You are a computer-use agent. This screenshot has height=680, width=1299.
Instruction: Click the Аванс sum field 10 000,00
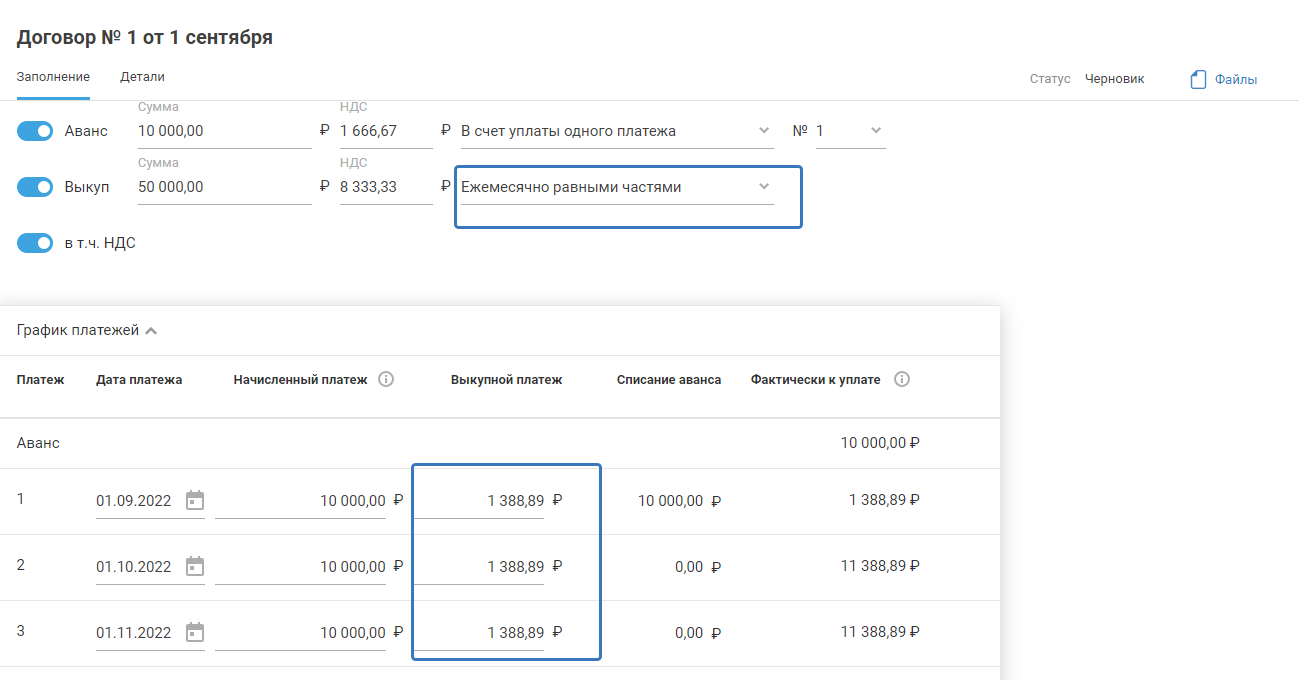pos(223,131)
